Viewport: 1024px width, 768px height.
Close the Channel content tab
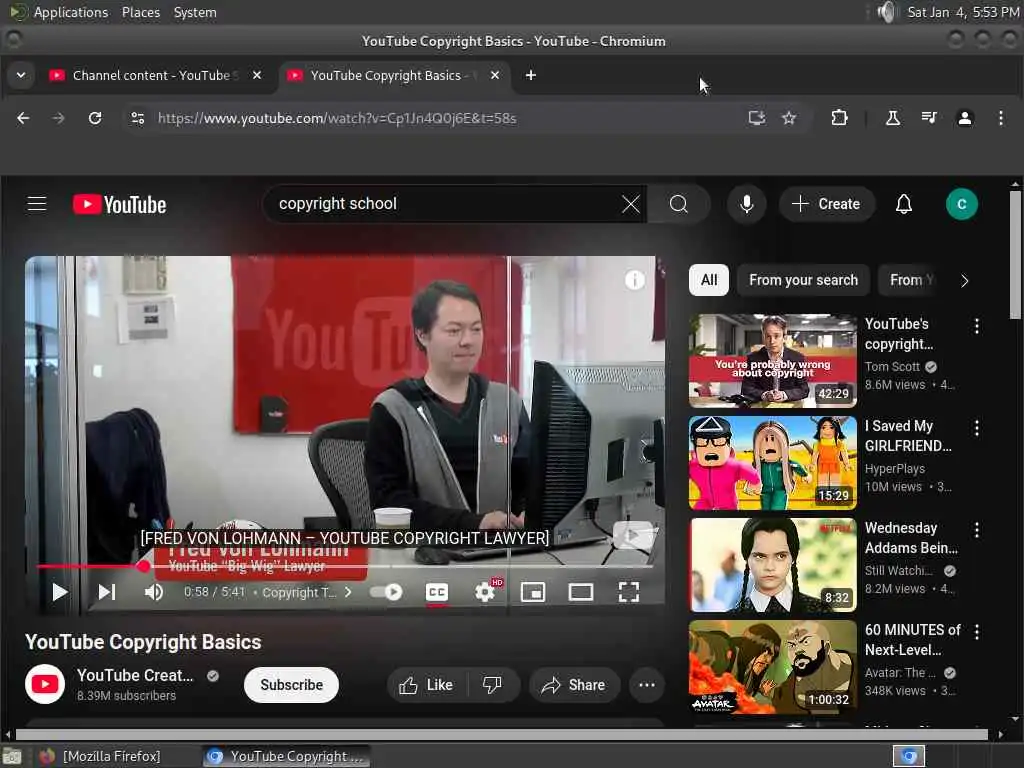coord(257,75)
